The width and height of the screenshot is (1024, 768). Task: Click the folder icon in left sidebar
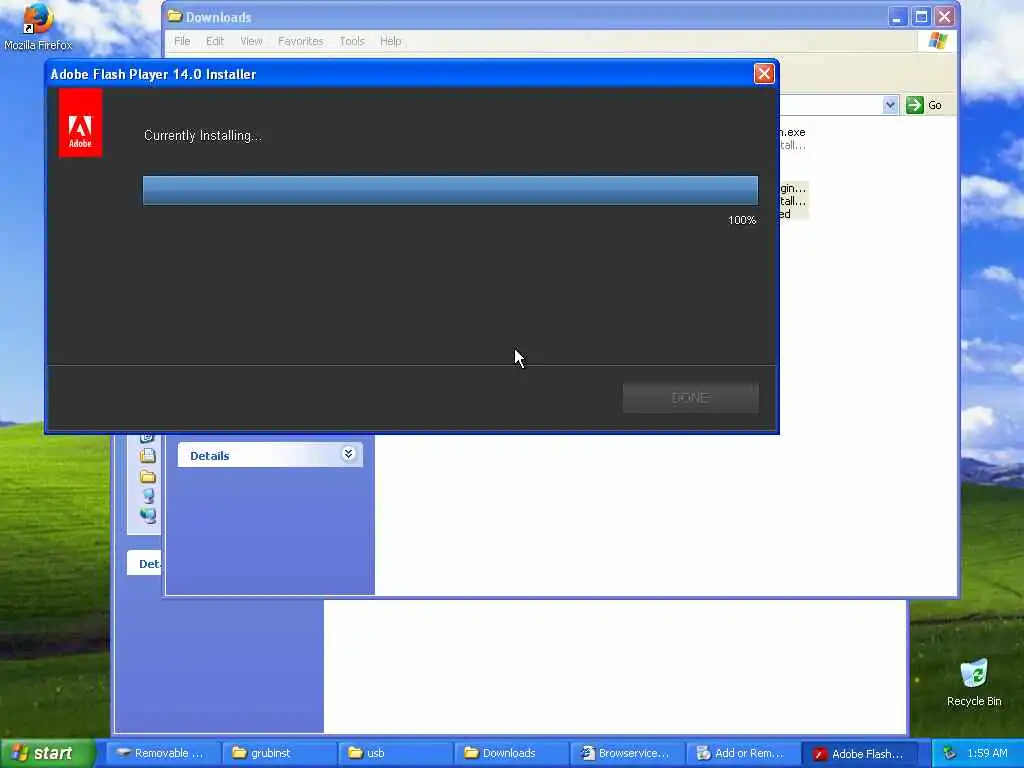pyautogui.click(x=148, y=476)
